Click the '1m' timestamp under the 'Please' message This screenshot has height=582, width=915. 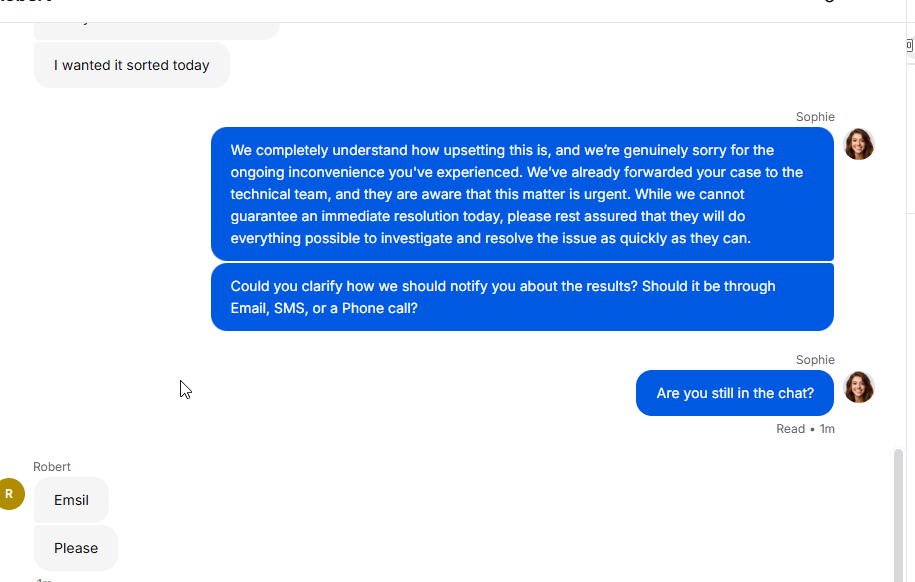pyautogui.click(x=43, y=580)
